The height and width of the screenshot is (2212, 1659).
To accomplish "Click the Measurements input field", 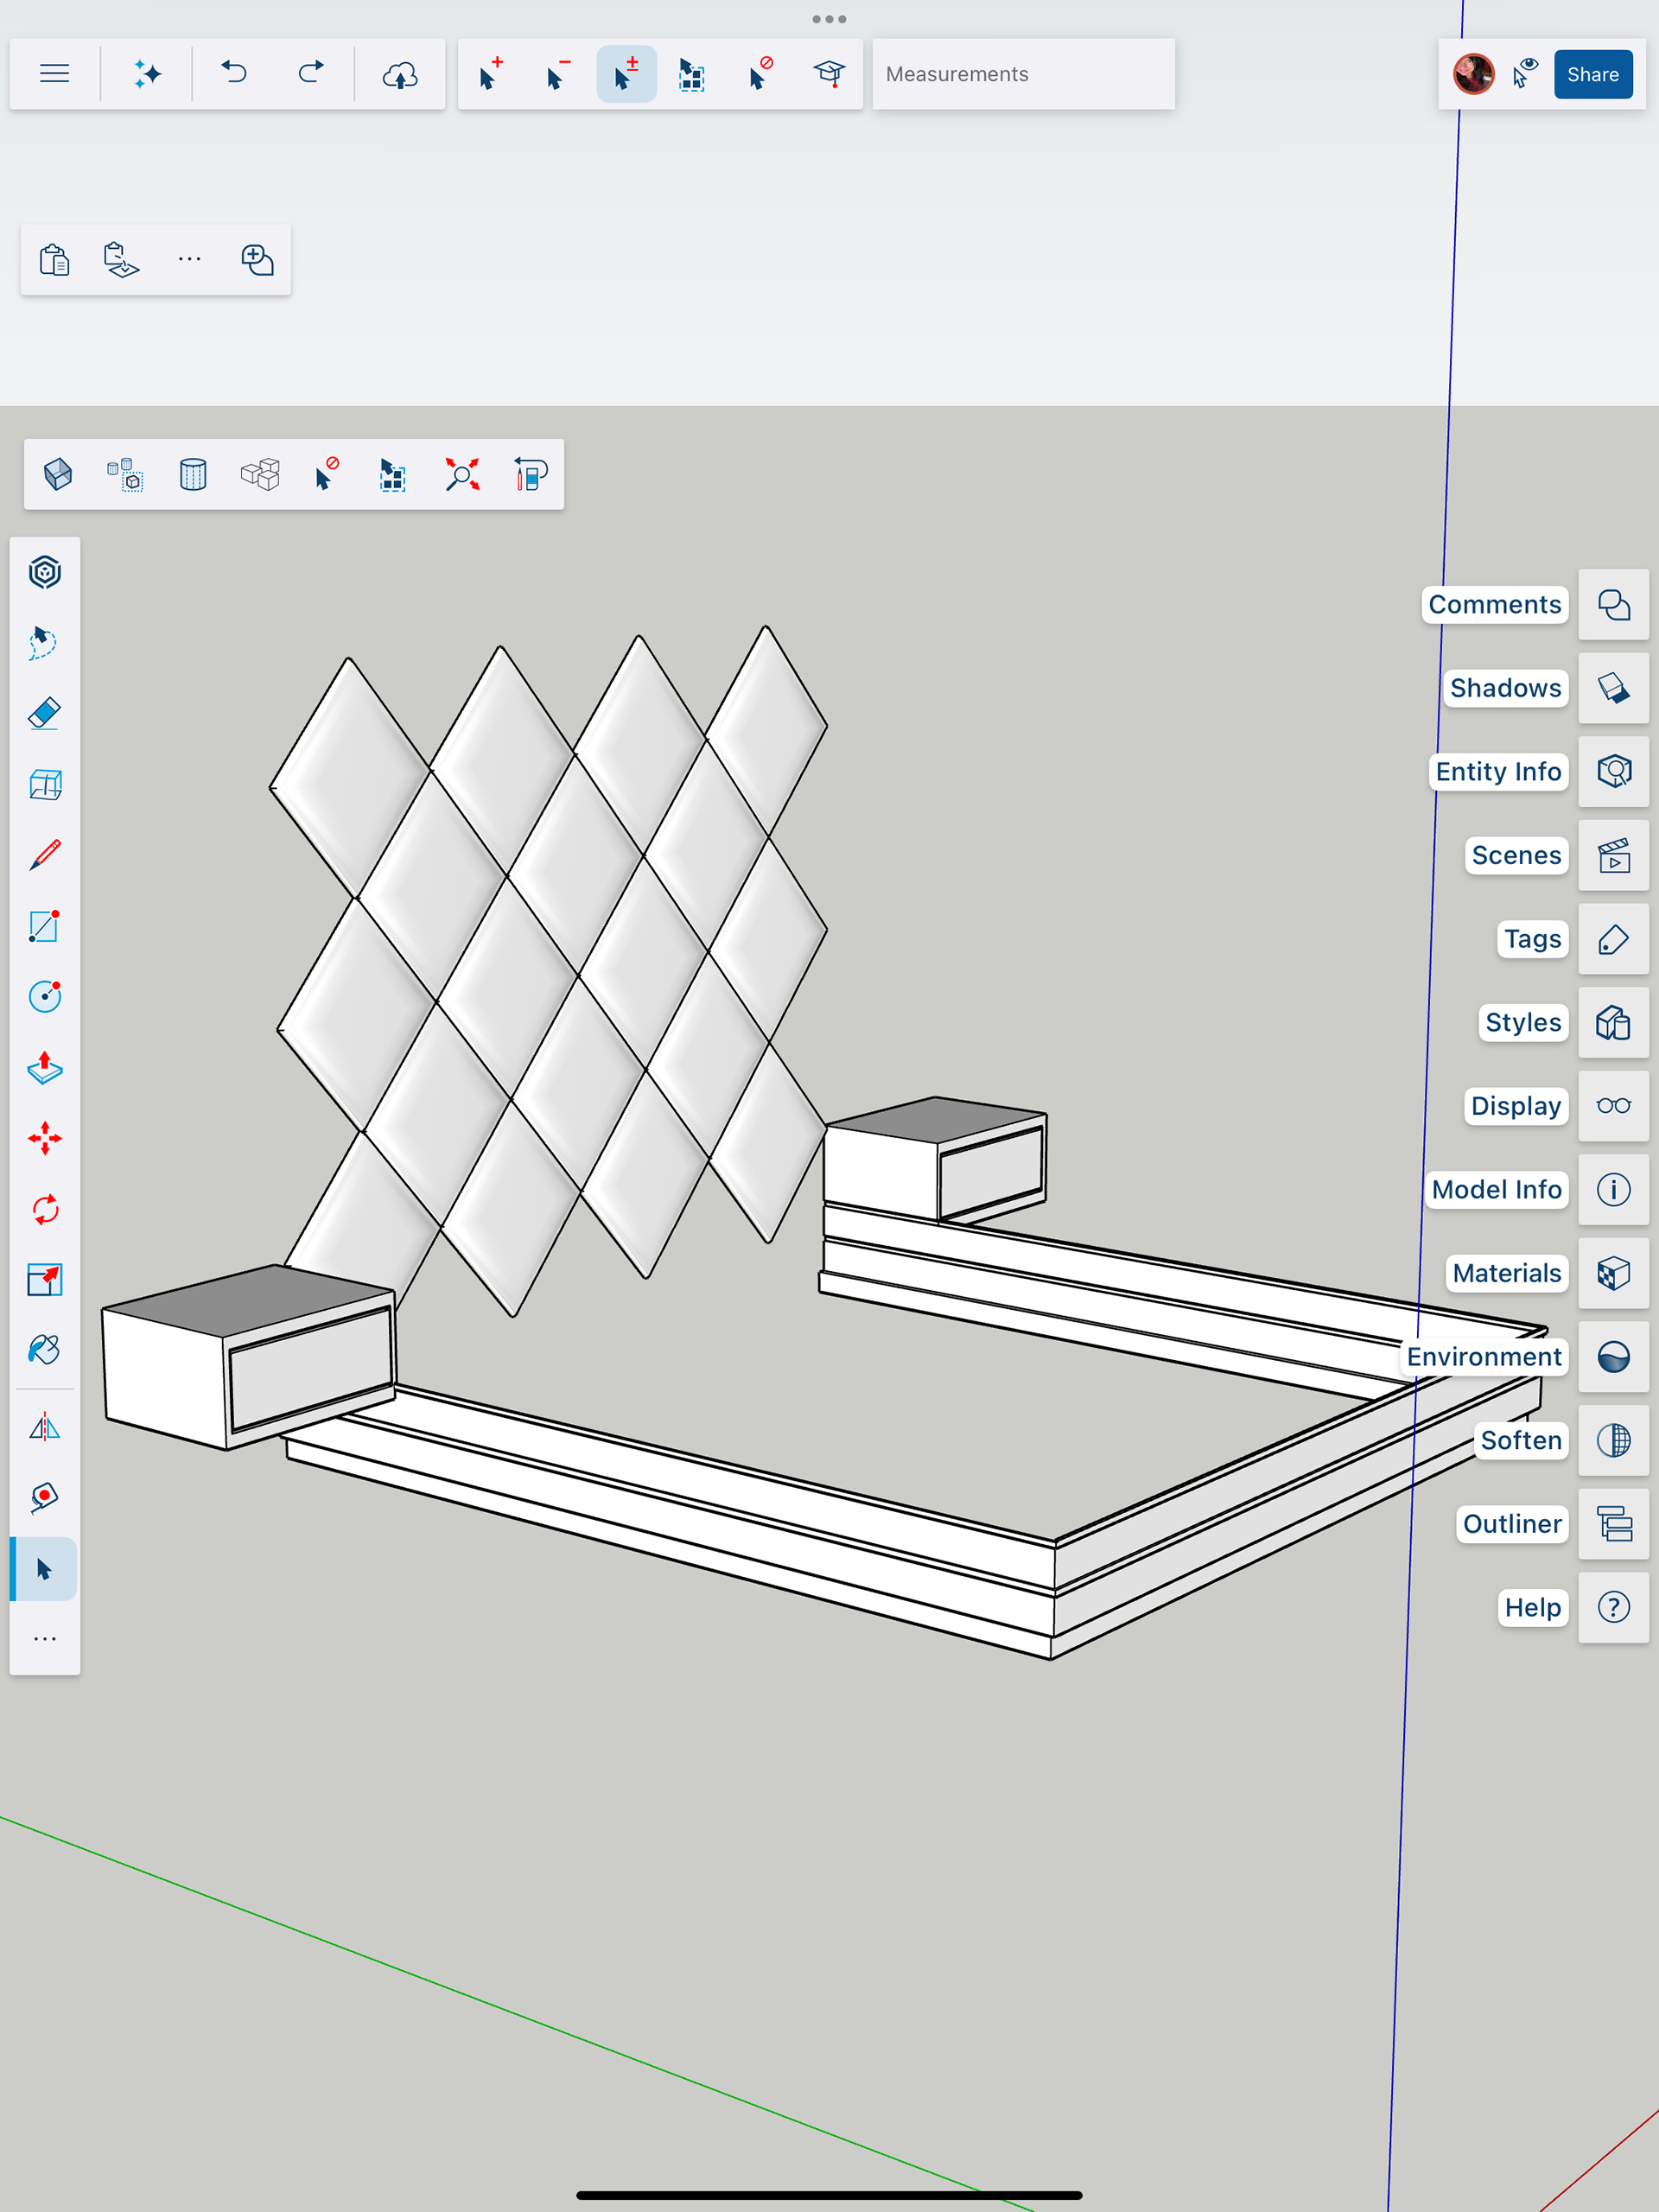I will point(1022,74).
